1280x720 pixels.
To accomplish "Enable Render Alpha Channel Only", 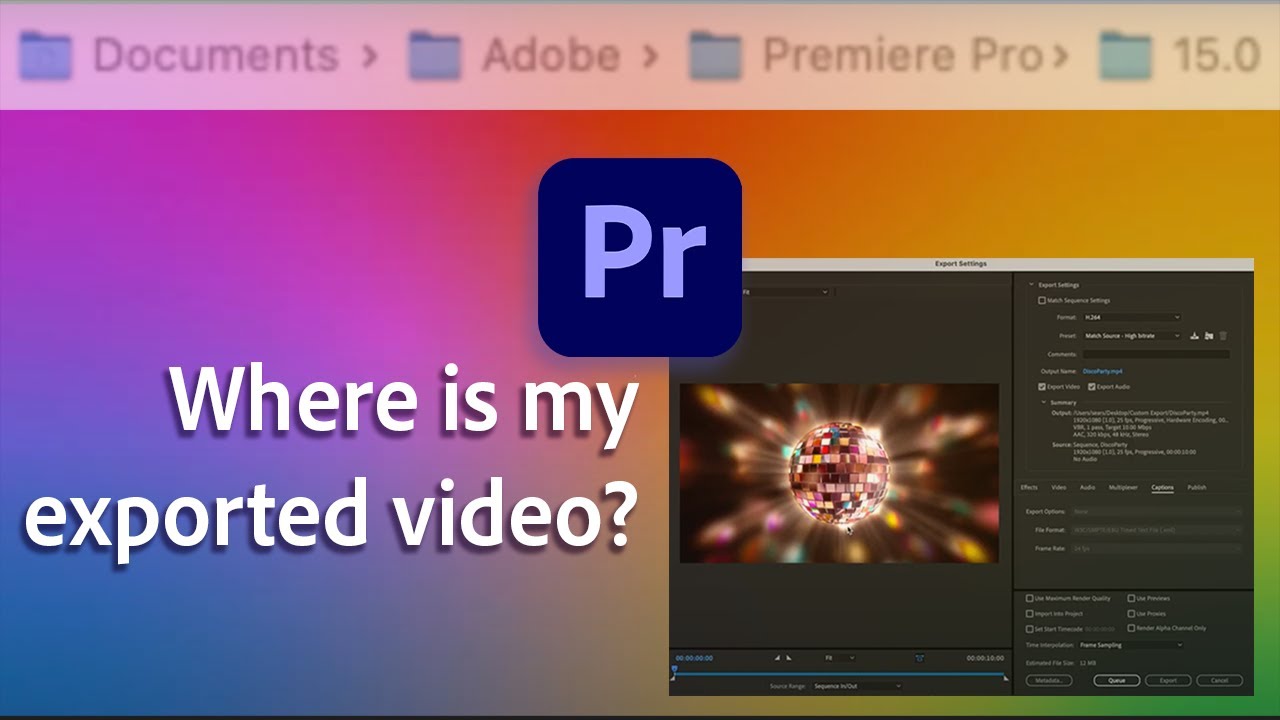I will click(x=1131, y=628).
